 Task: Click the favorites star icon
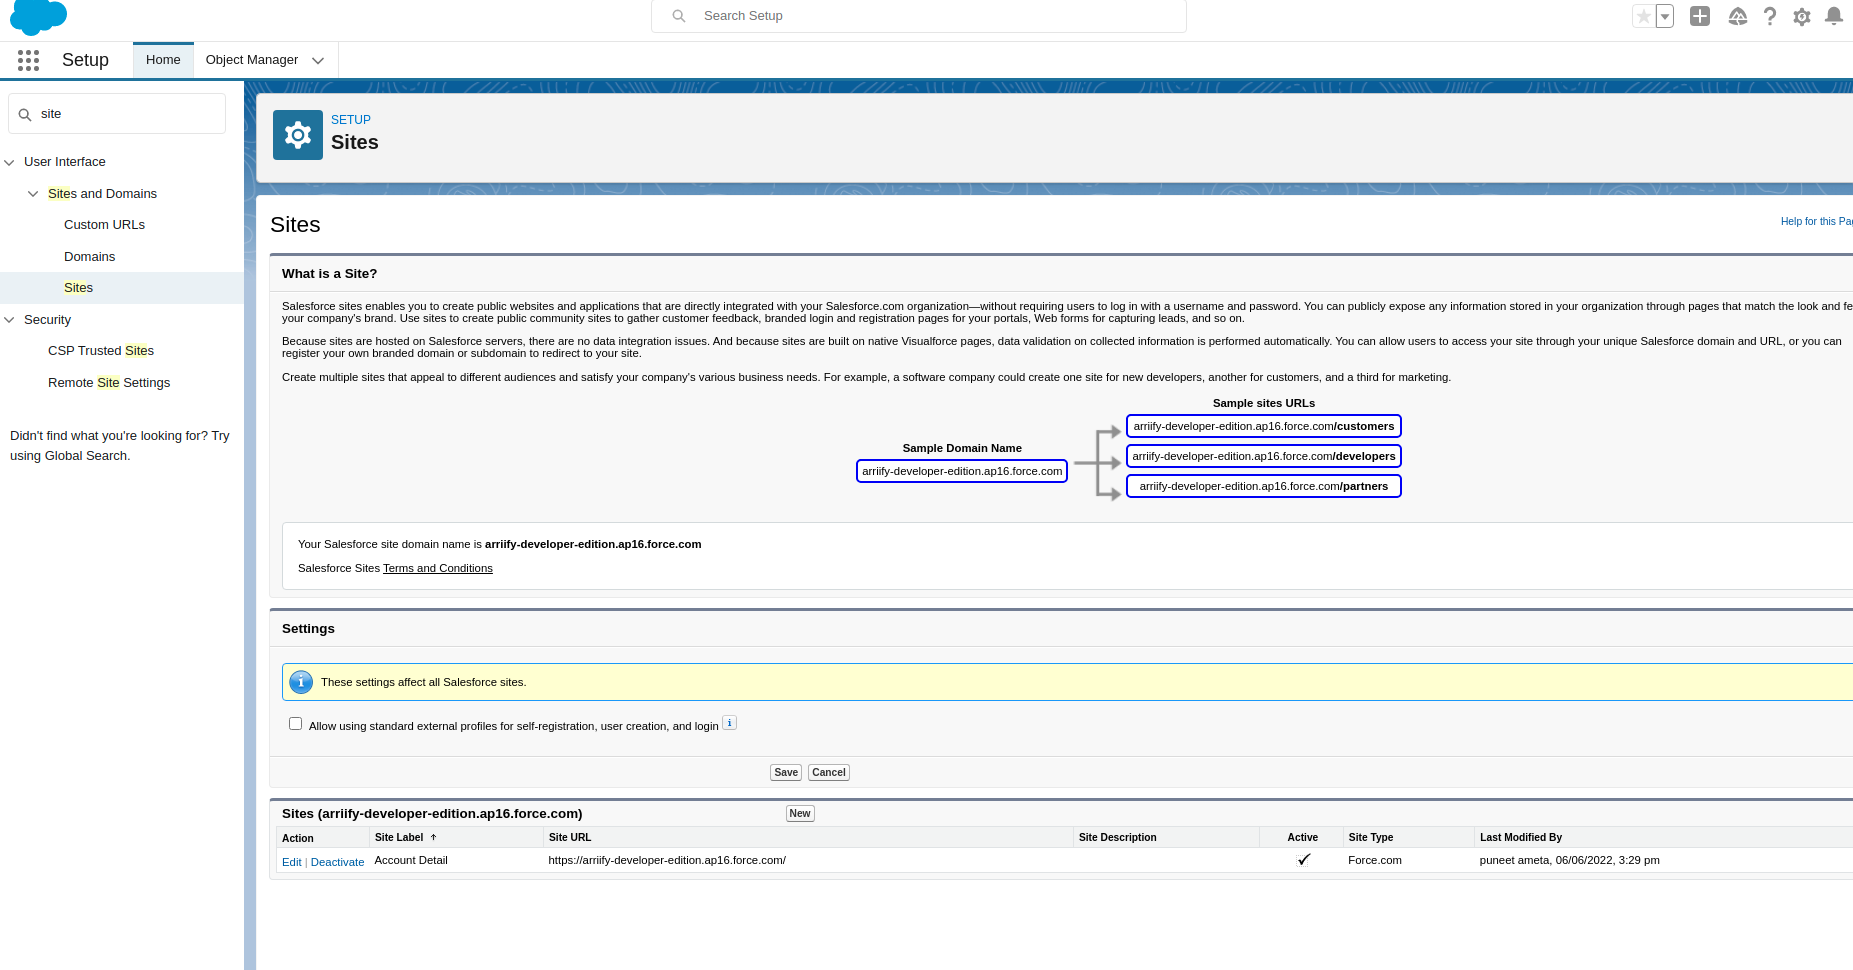(x=1643, y=16)
